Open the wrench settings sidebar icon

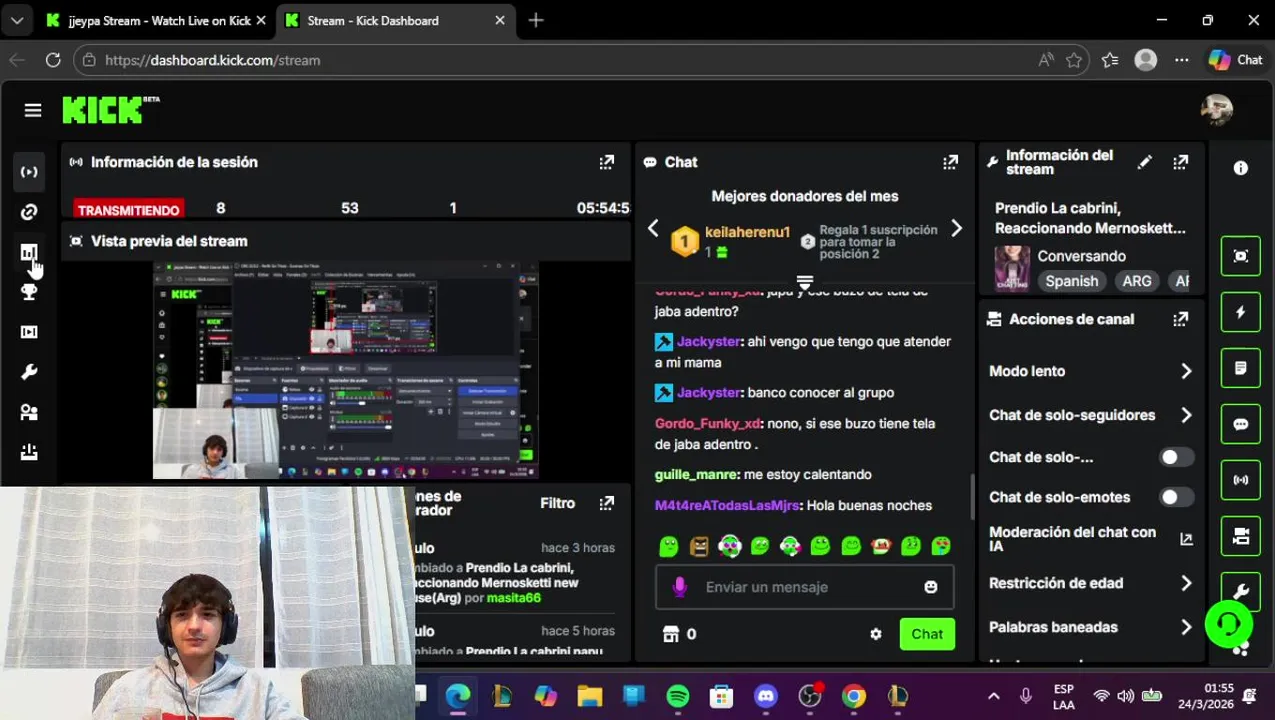click(29, 372)
